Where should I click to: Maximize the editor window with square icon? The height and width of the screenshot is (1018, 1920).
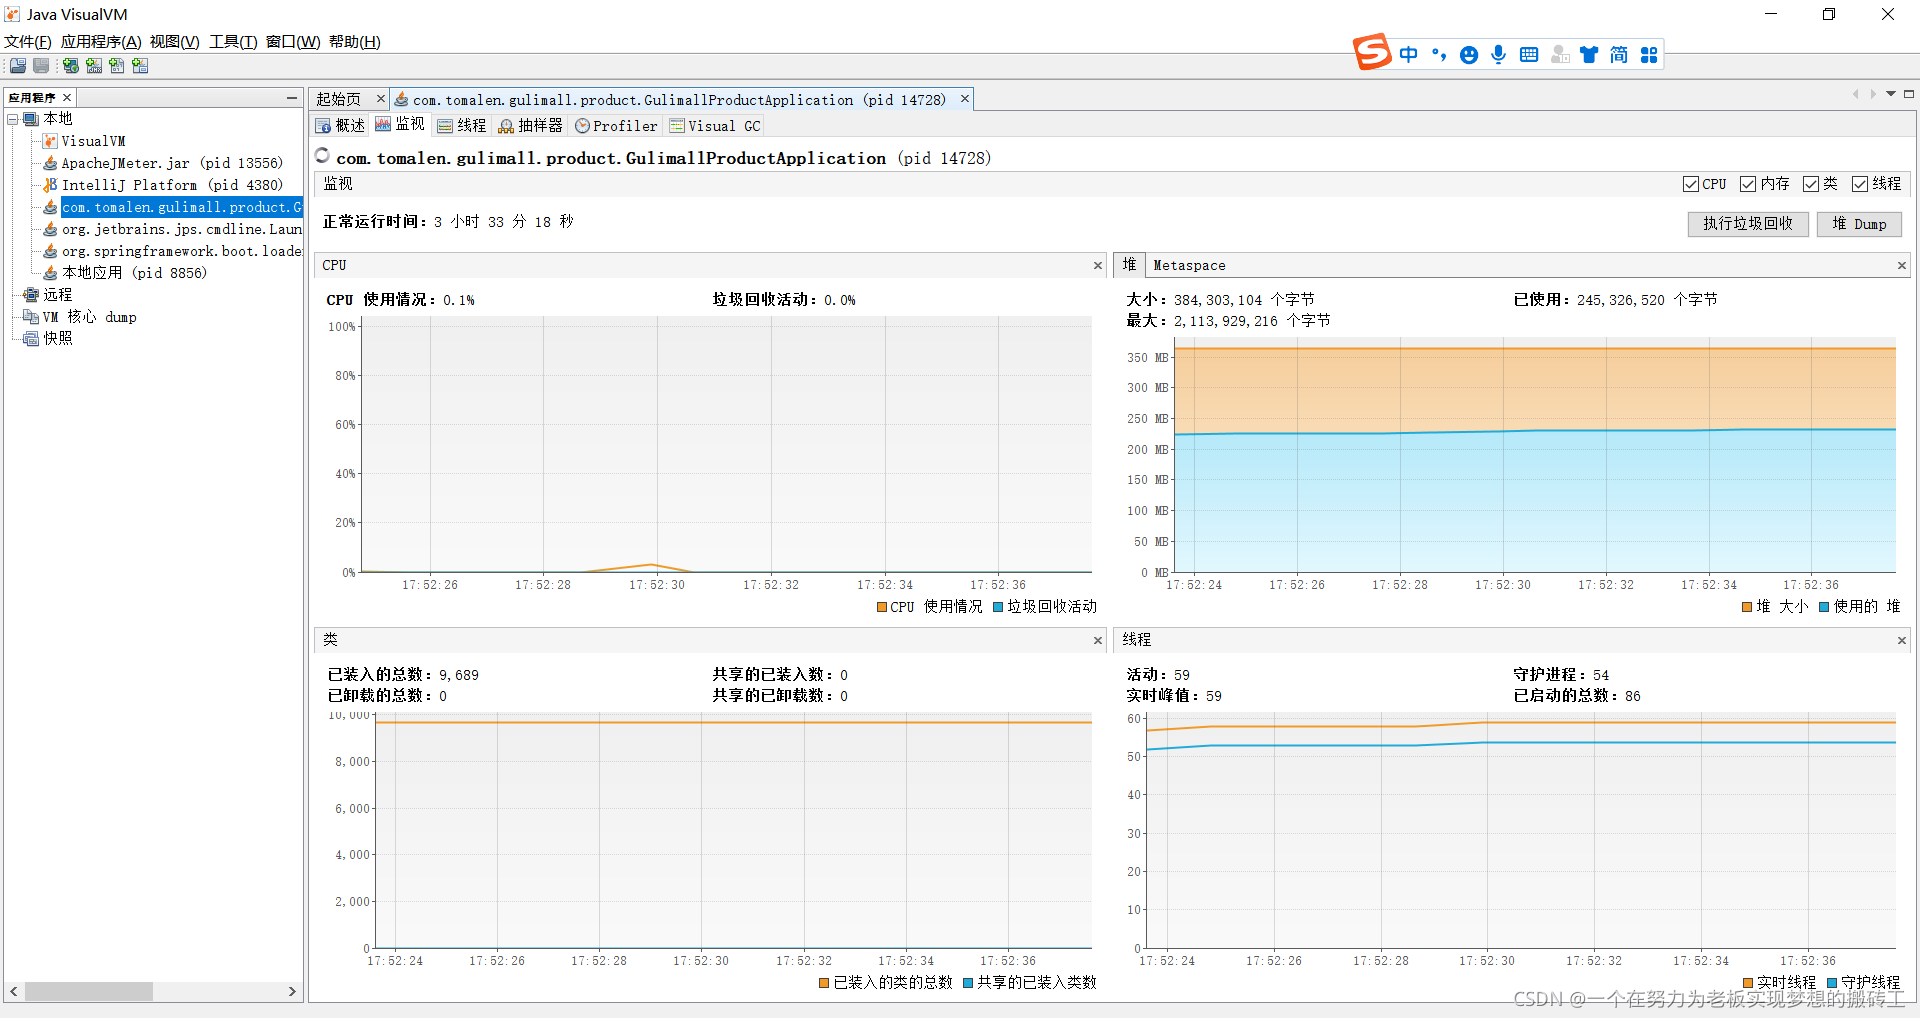[x=1909, y=94]
